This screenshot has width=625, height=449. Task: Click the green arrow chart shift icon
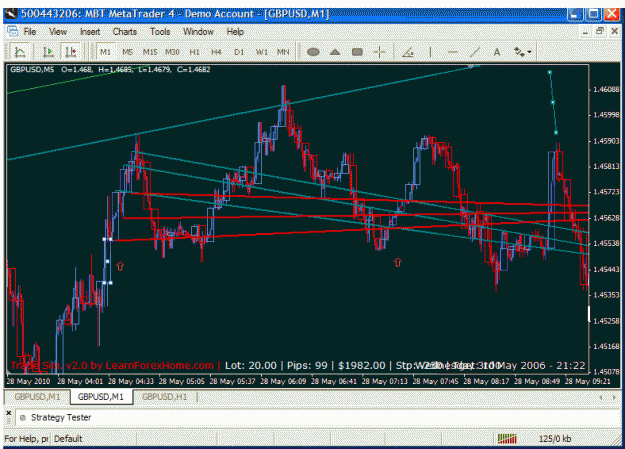[x=49, y=52]
